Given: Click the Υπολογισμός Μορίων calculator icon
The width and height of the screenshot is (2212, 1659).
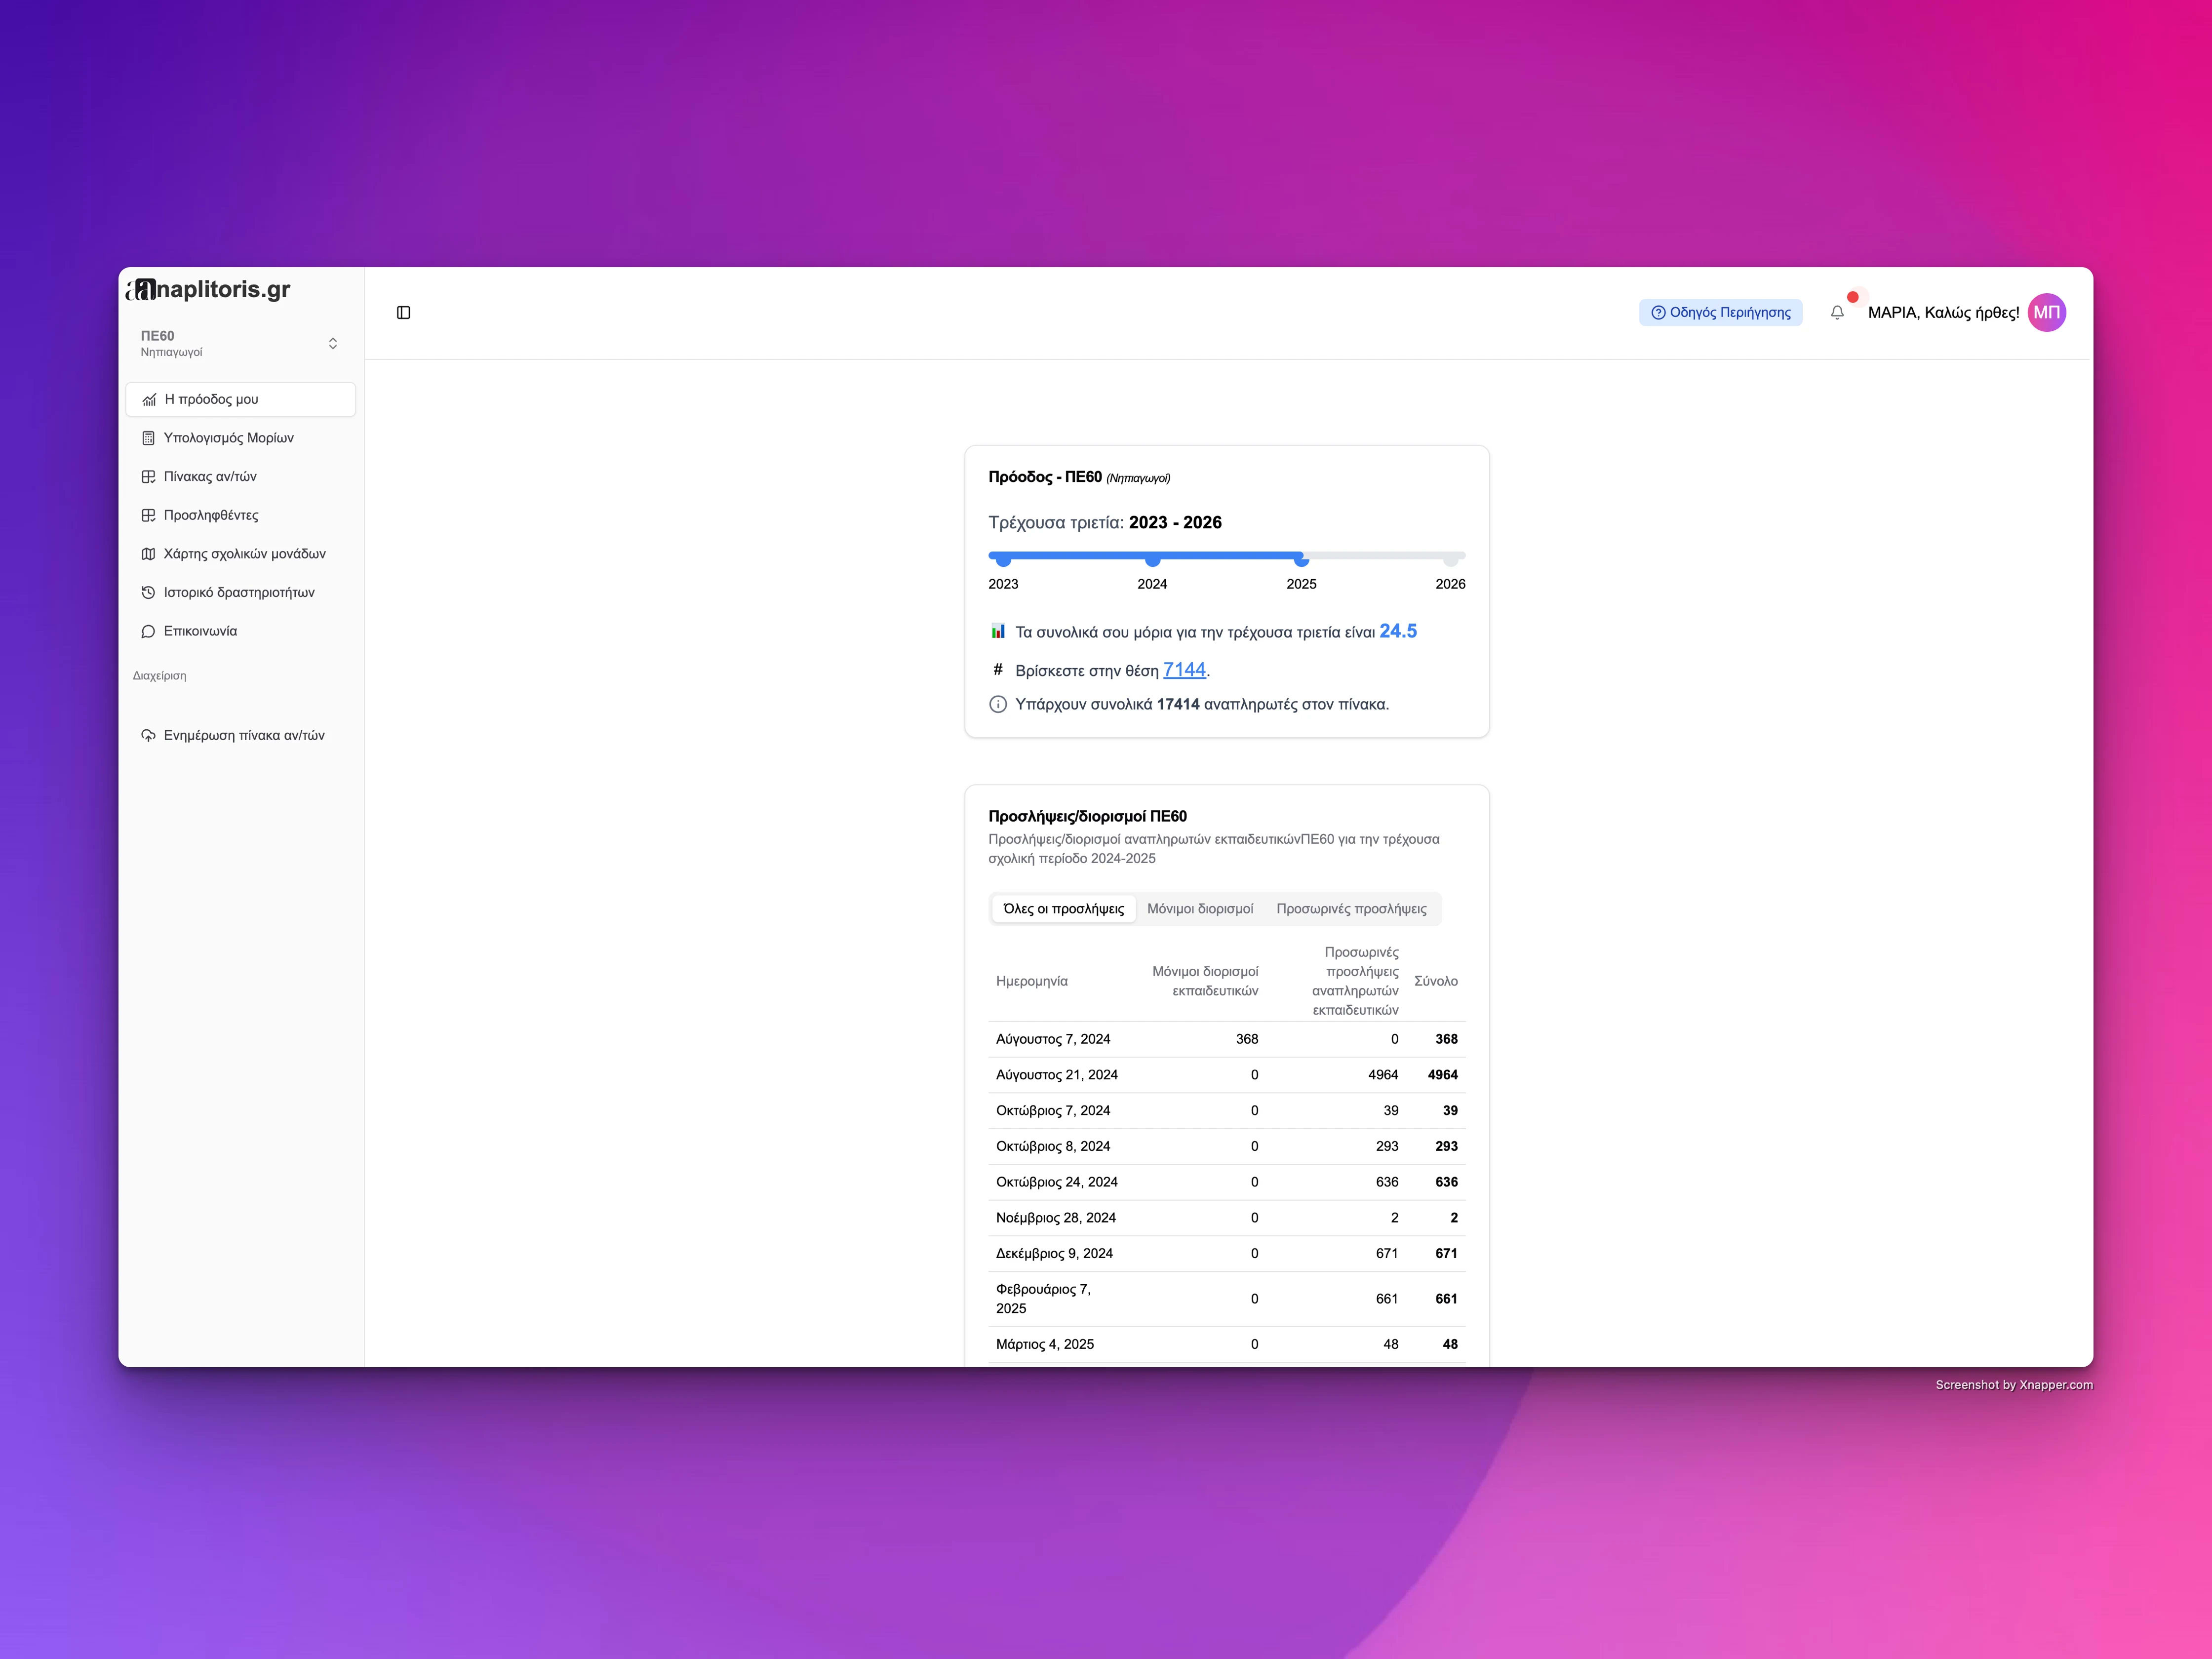Looking at the screenshot, I should click(148, 438).
